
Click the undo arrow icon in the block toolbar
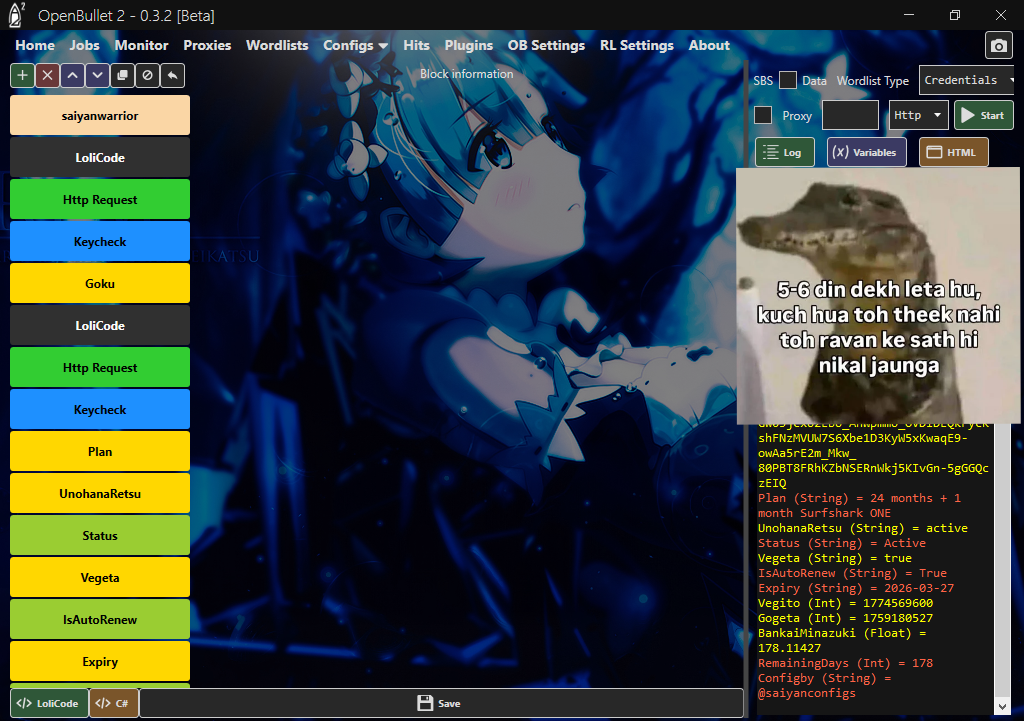172,75
